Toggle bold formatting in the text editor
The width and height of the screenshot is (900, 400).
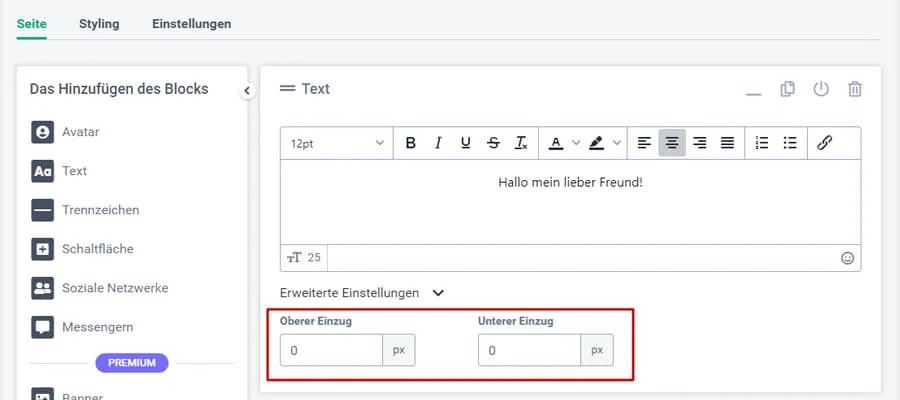pos(410,143)
